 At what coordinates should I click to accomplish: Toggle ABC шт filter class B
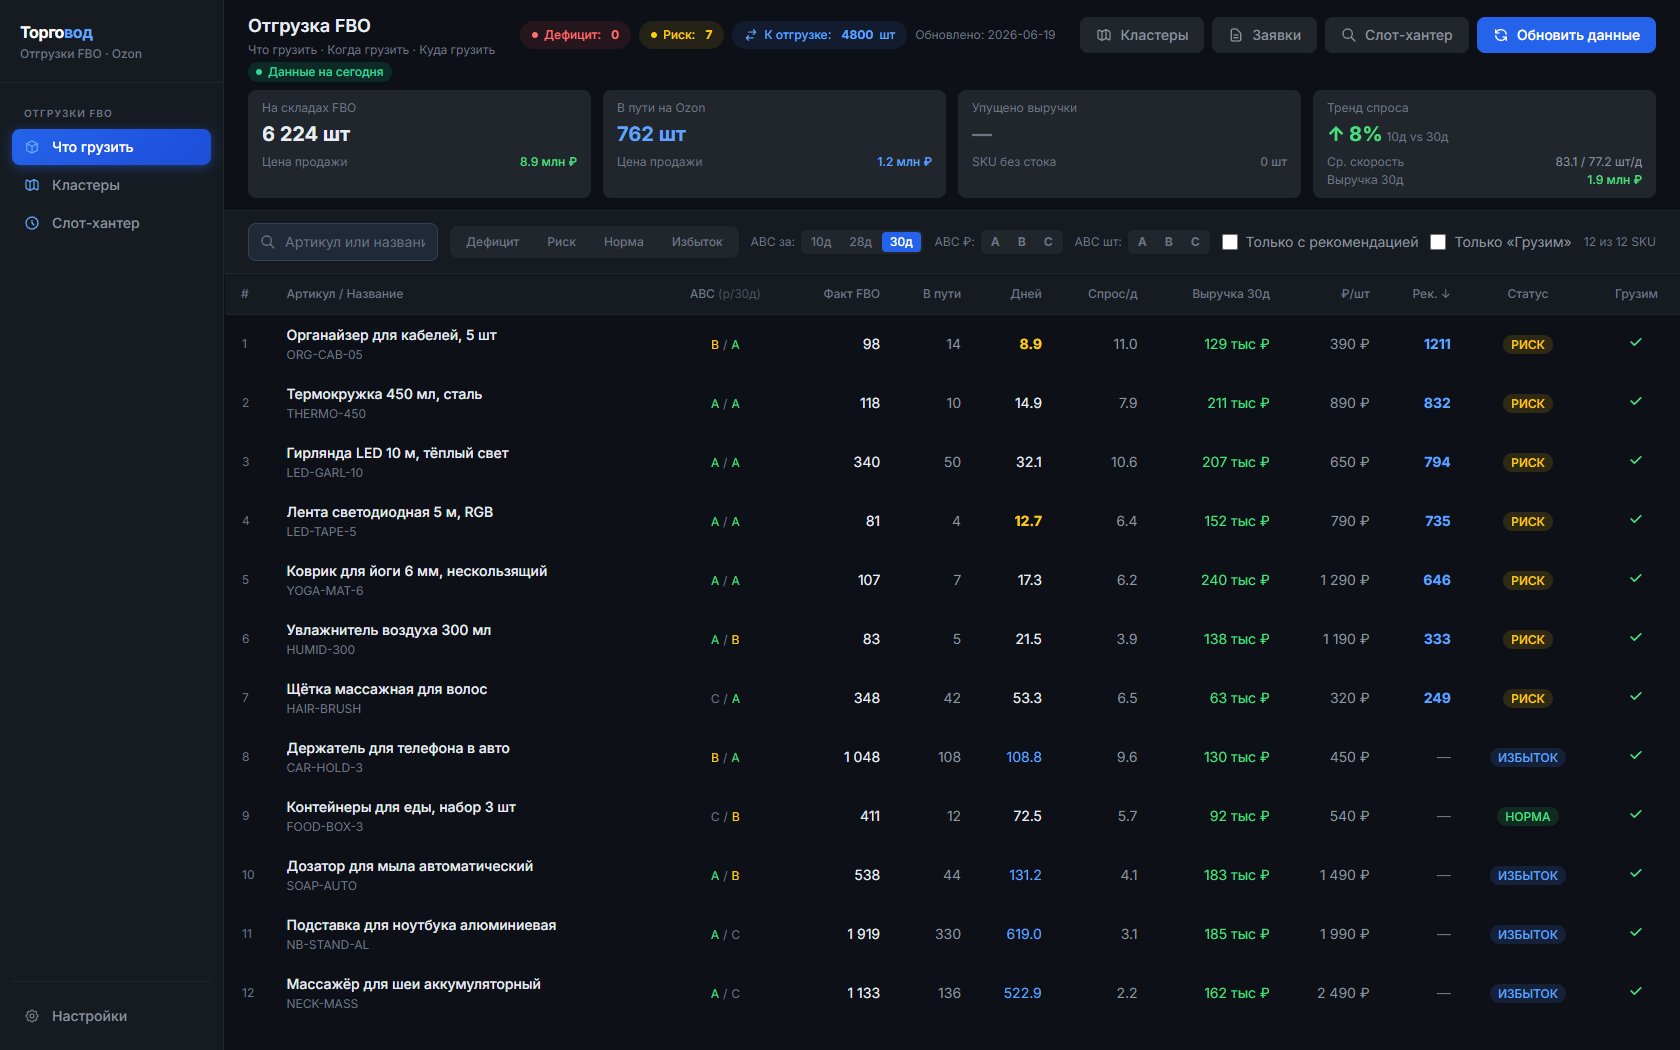1168,242
